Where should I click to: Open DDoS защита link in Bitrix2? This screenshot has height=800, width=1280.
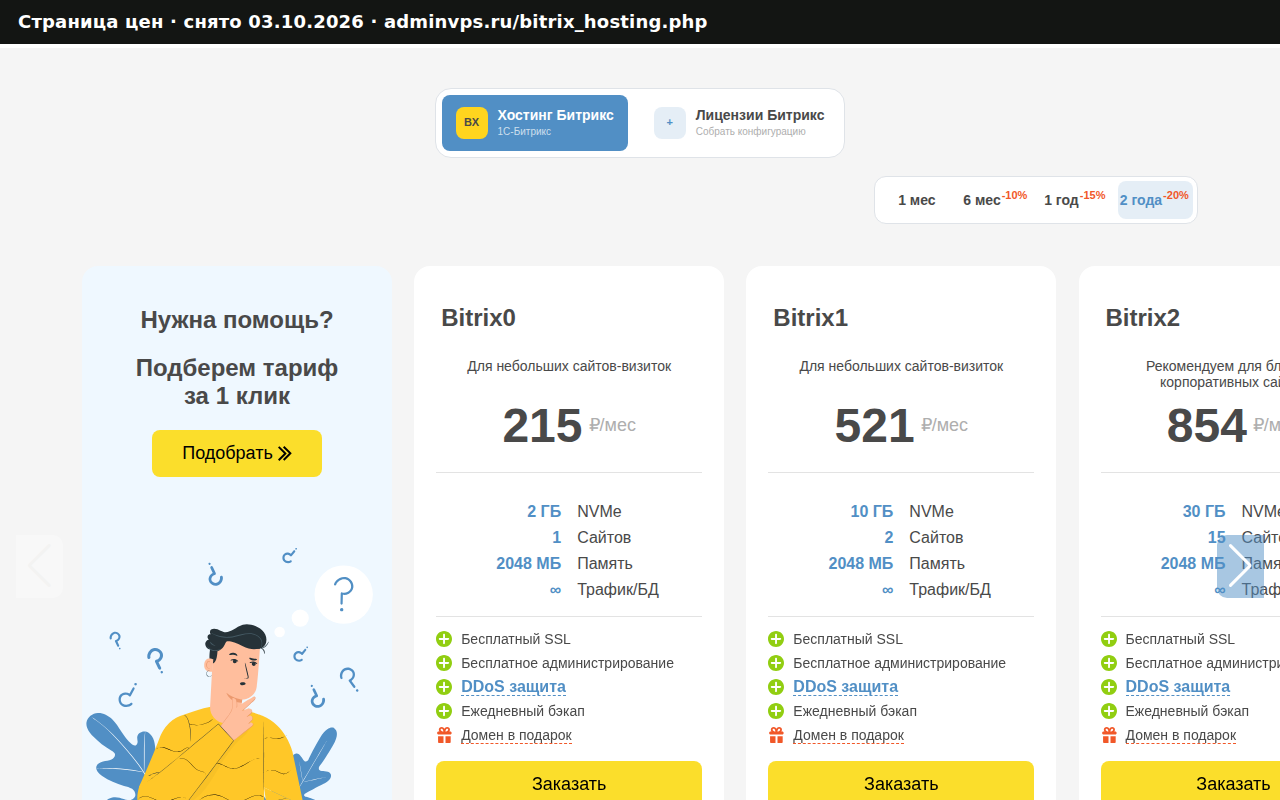point(1178,687)
